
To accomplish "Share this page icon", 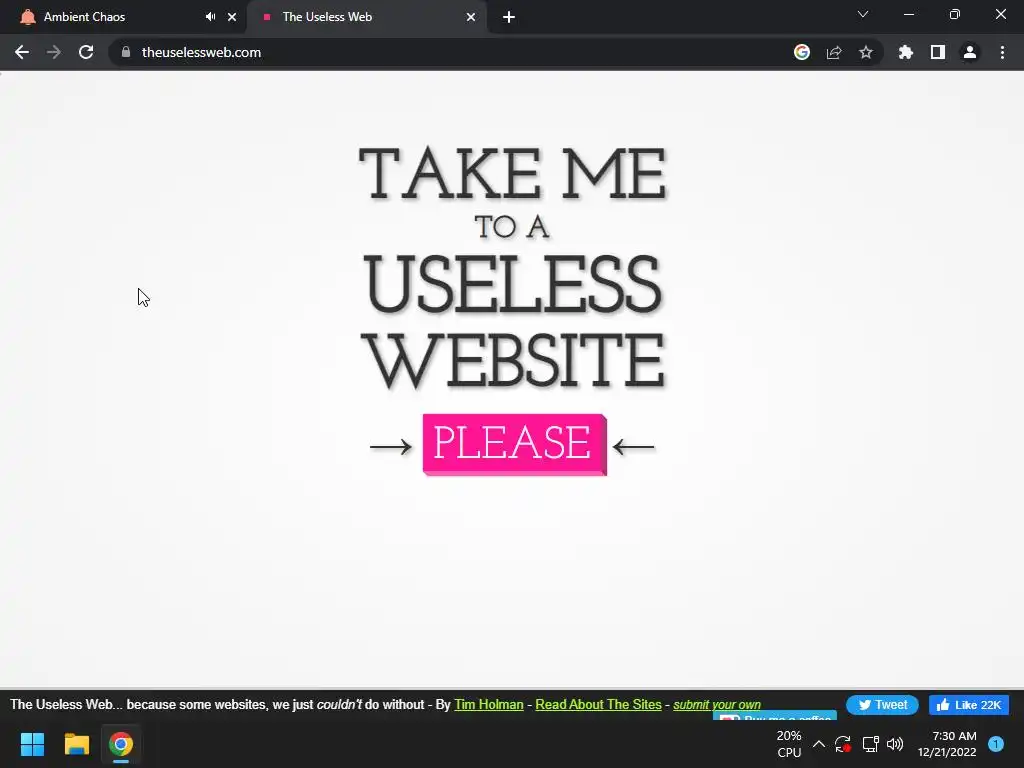I will [x=834, y=52].
